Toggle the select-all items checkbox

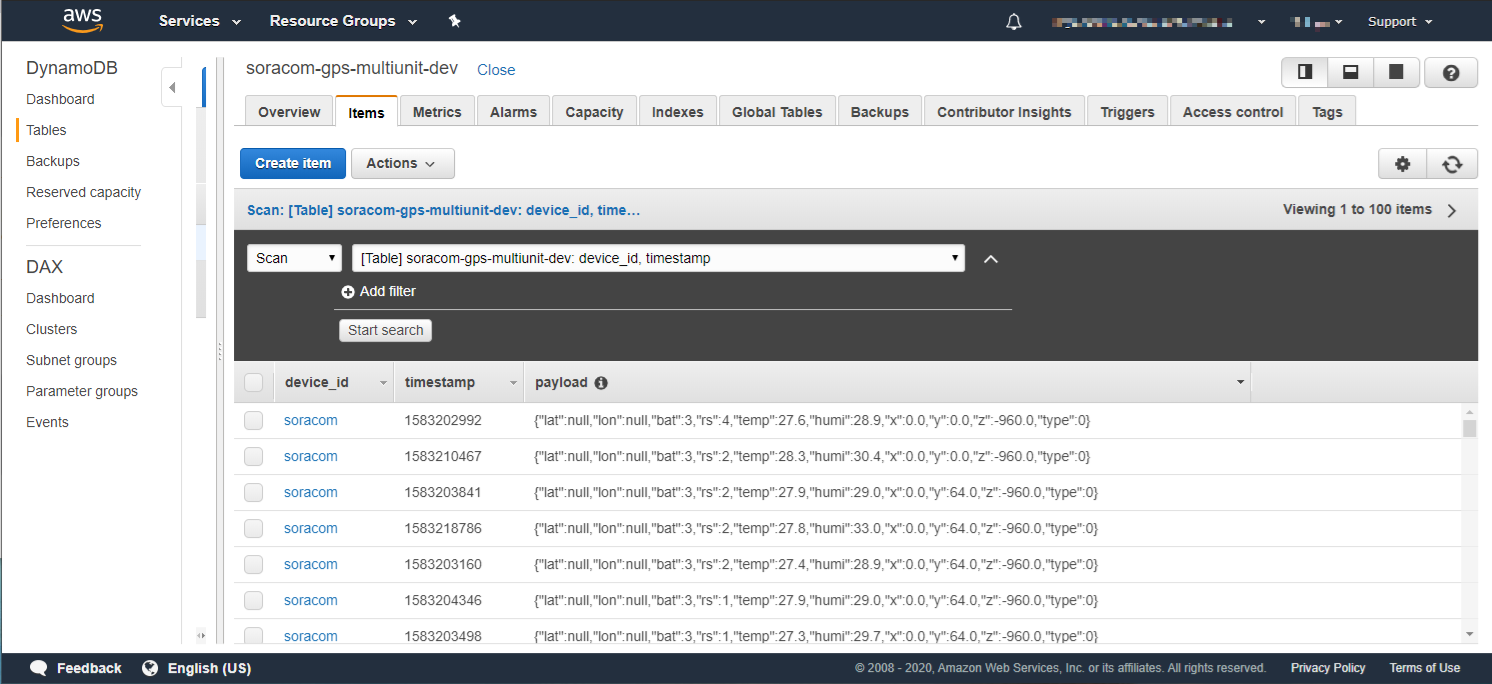coord(254,382)
